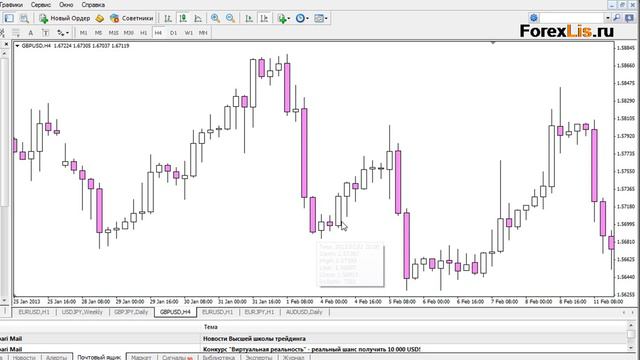This screenshot has height=360, width=640.
Task: Select the H4 timeframe button
Action: point(158,33)
